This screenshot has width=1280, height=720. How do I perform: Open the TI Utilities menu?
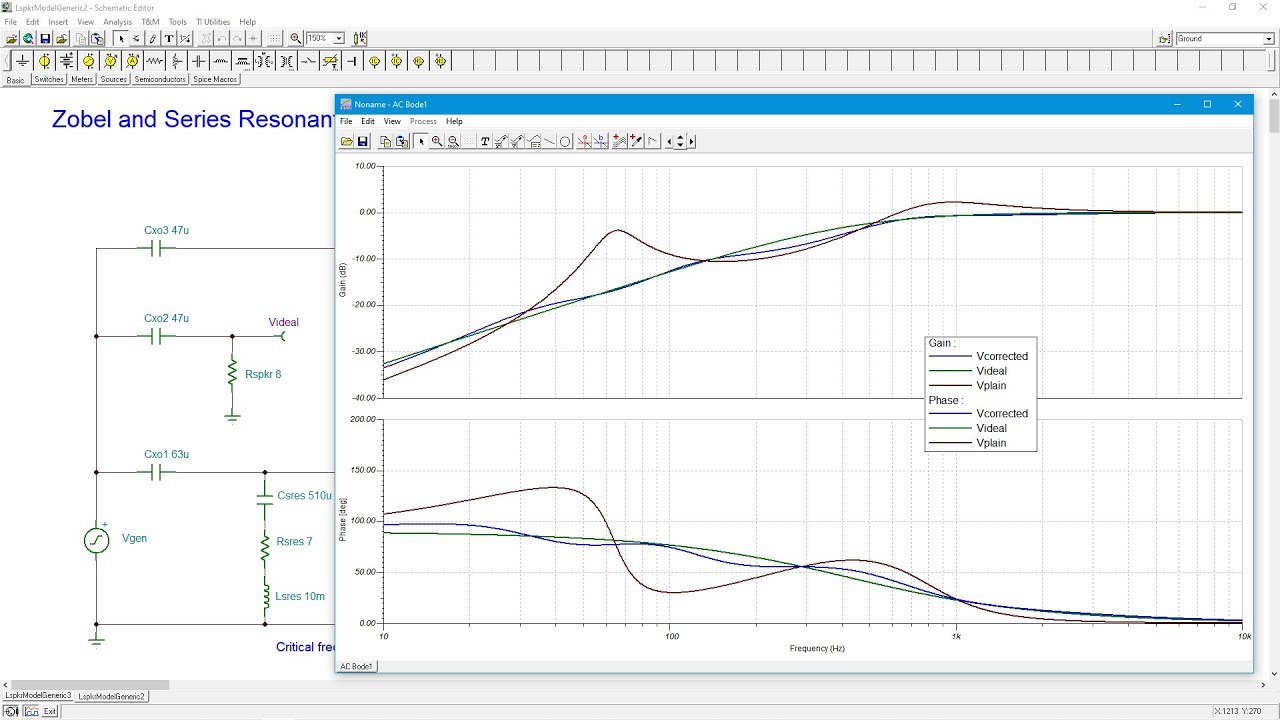click(213, 22)
